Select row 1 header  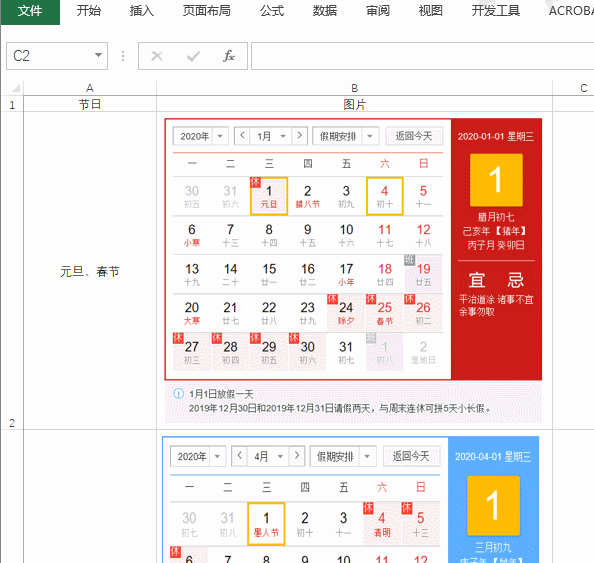click(x=12, y=104)
